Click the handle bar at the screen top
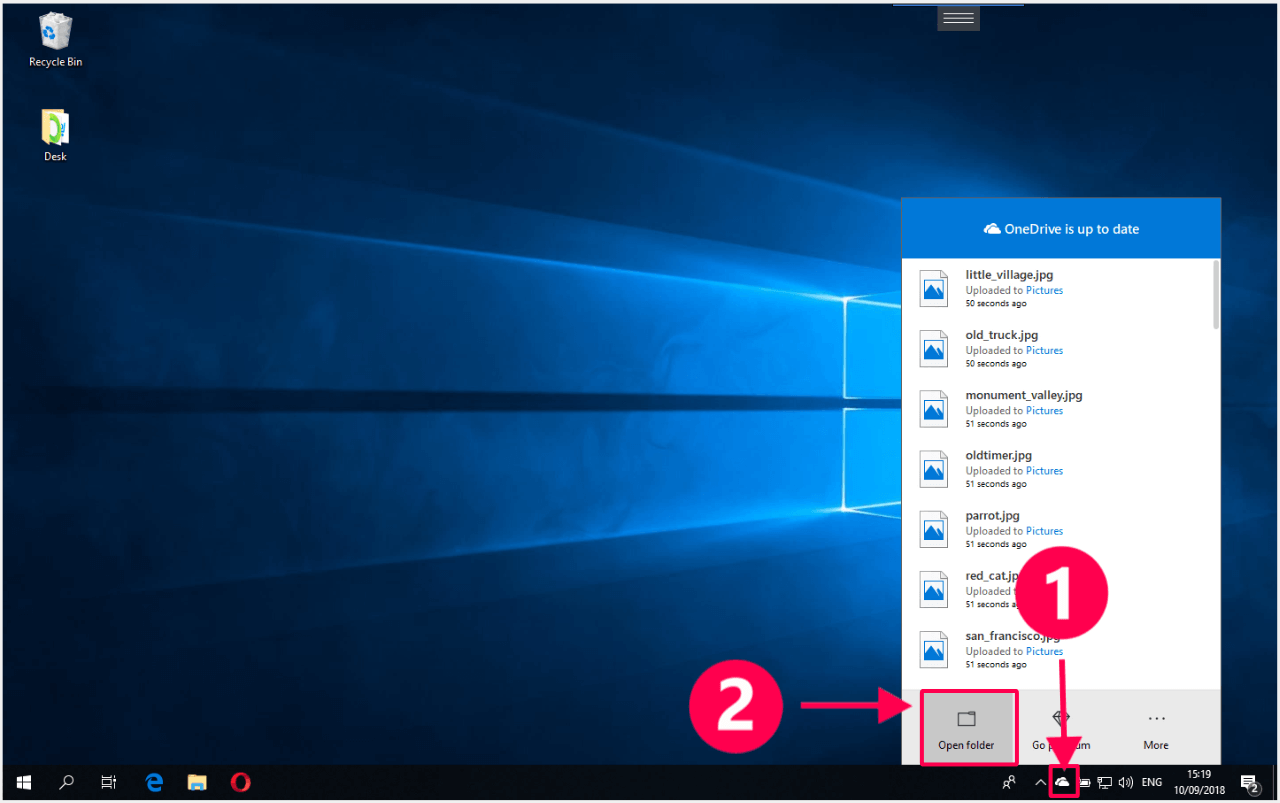 point(958,17)
